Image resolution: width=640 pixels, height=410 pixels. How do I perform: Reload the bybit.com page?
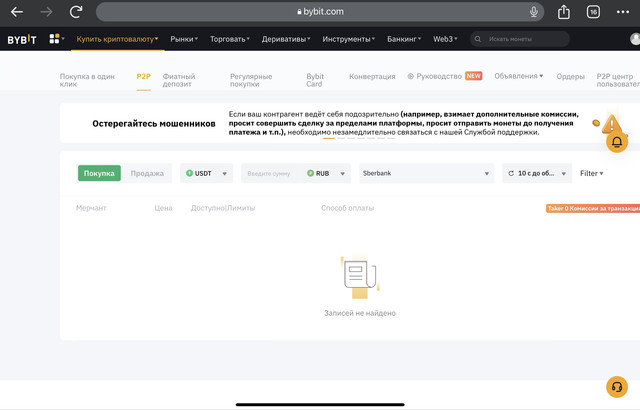click(x=76, y=11)
